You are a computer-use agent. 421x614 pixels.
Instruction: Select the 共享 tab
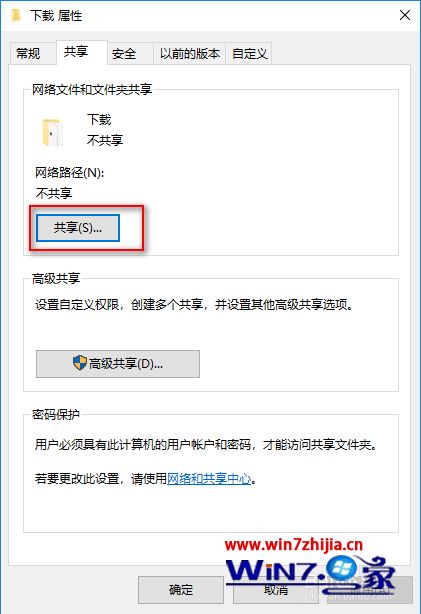click(76, 52)
